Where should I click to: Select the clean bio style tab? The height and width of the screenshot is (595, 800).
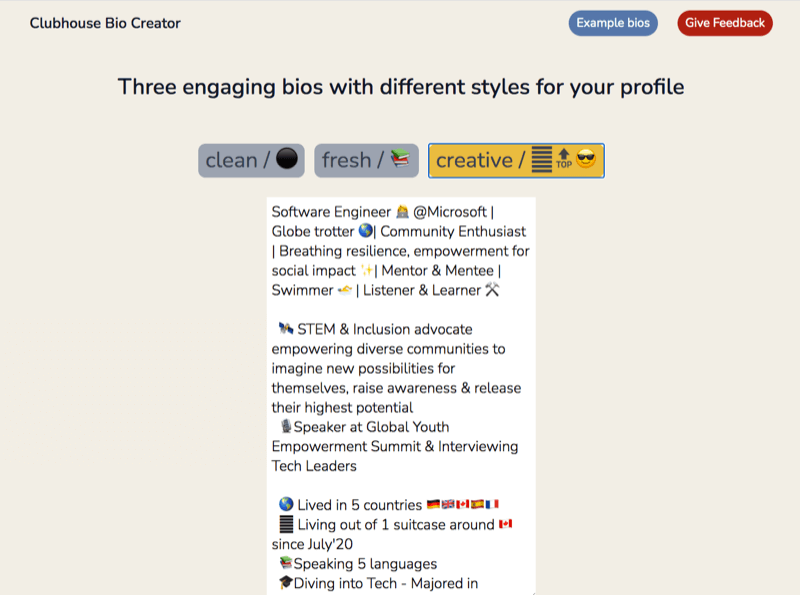251,161
